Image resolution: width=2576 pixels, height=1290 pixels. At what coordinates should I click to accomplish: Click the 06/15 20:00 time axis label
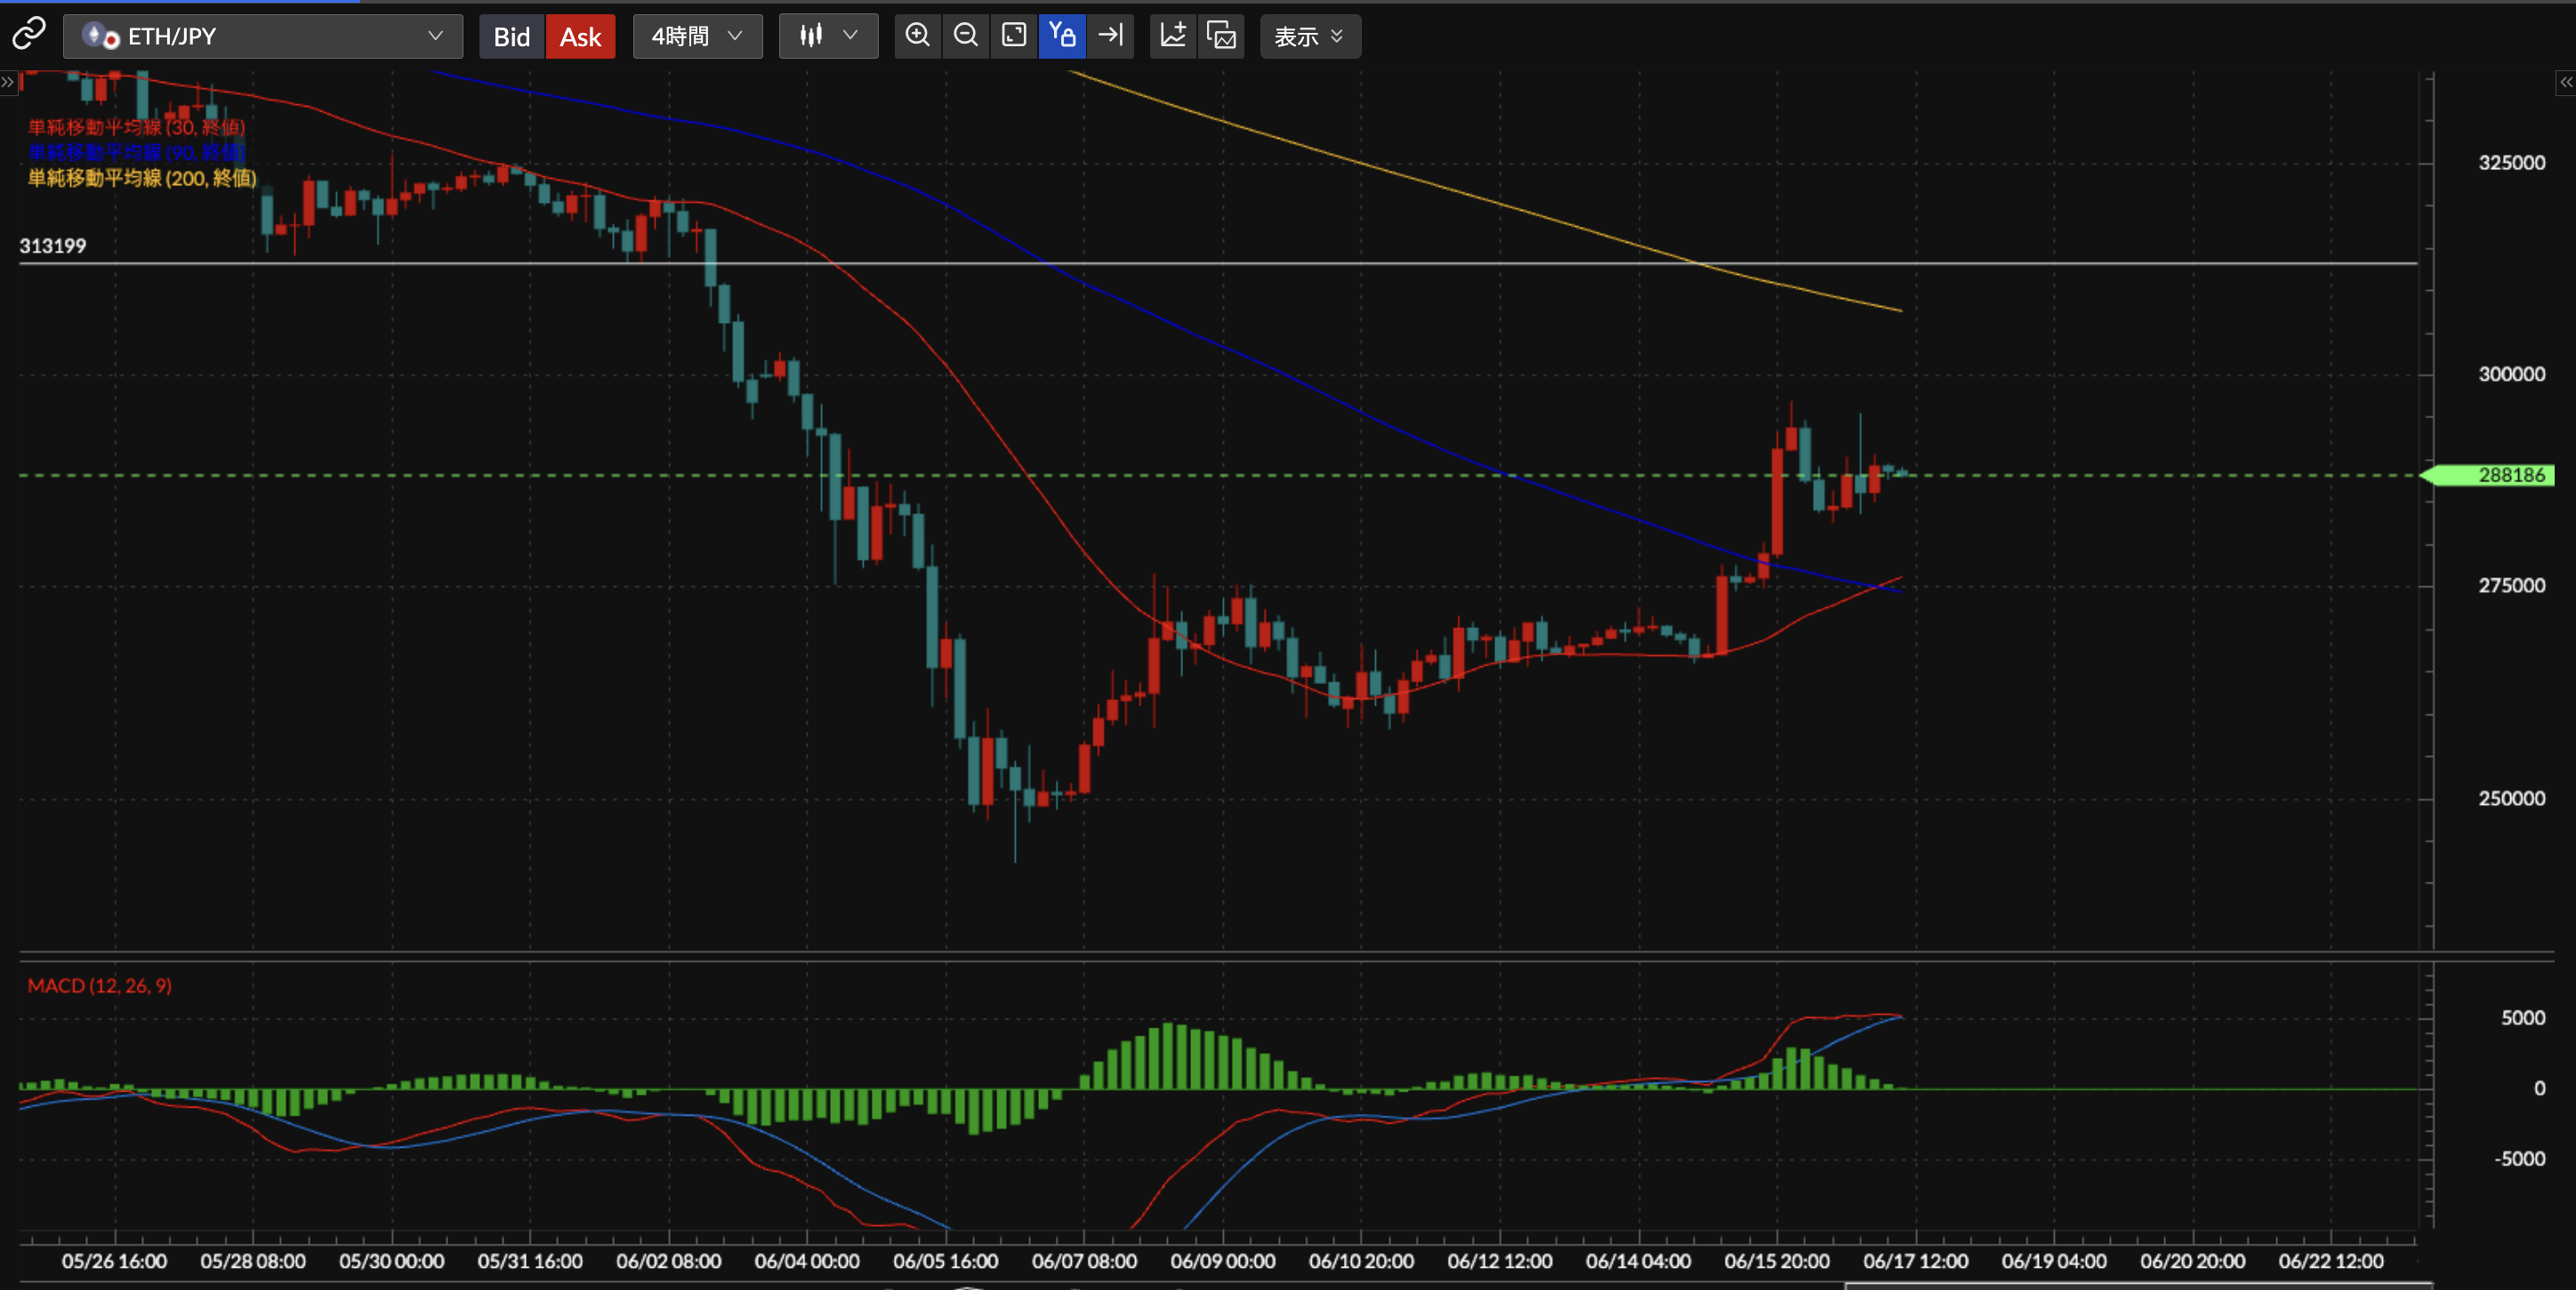(1777, 1262)
